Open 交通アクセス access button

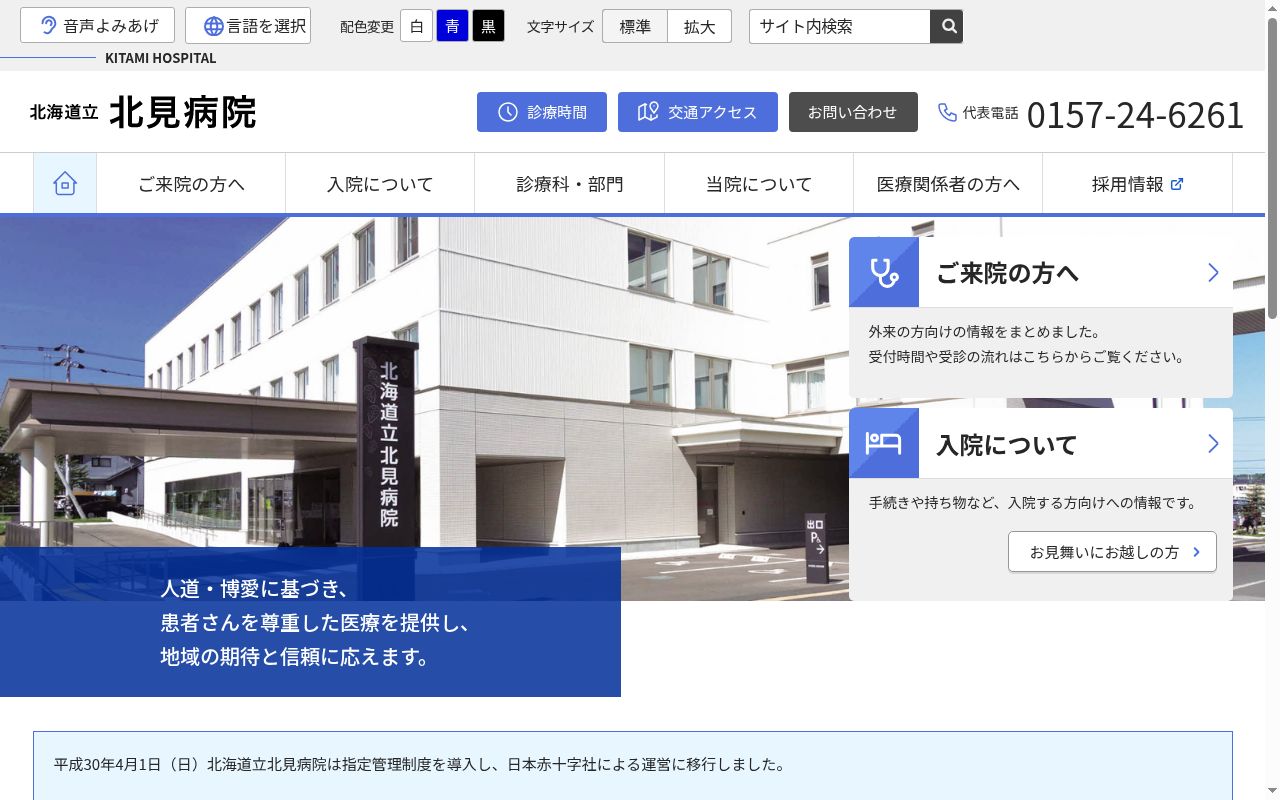(x=698, y=112)
